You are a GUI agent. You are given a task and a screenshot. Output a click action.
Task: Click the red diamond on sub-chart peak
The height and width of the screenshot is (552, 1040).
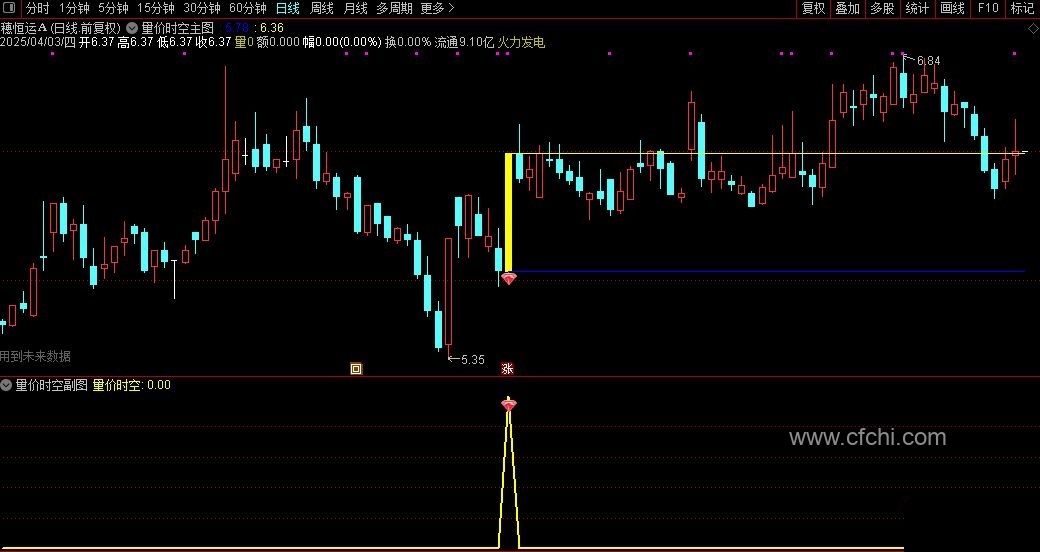tap(508, 404)
